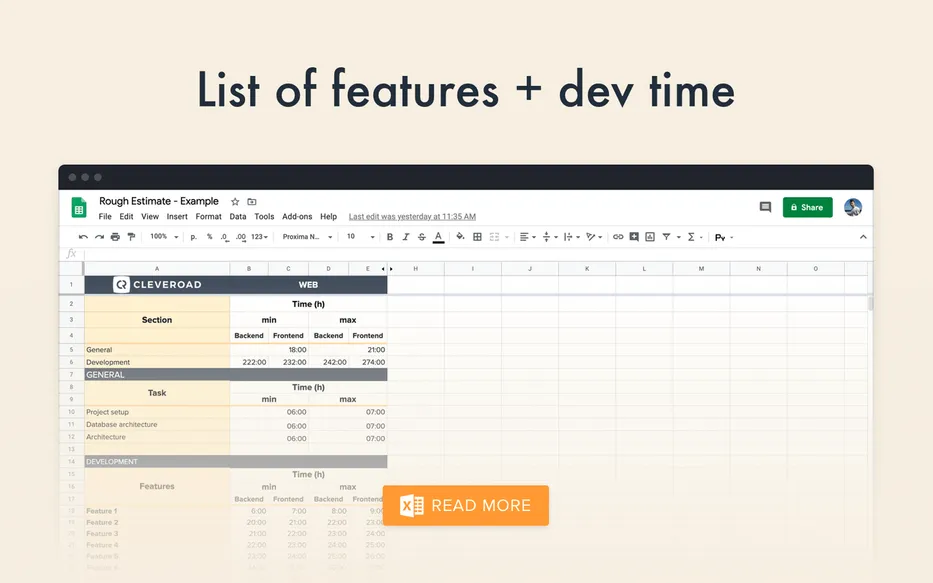Viewport: 933px width, 583px height.
Task: Apply the Fill color tool
Action: click(457, 236)
